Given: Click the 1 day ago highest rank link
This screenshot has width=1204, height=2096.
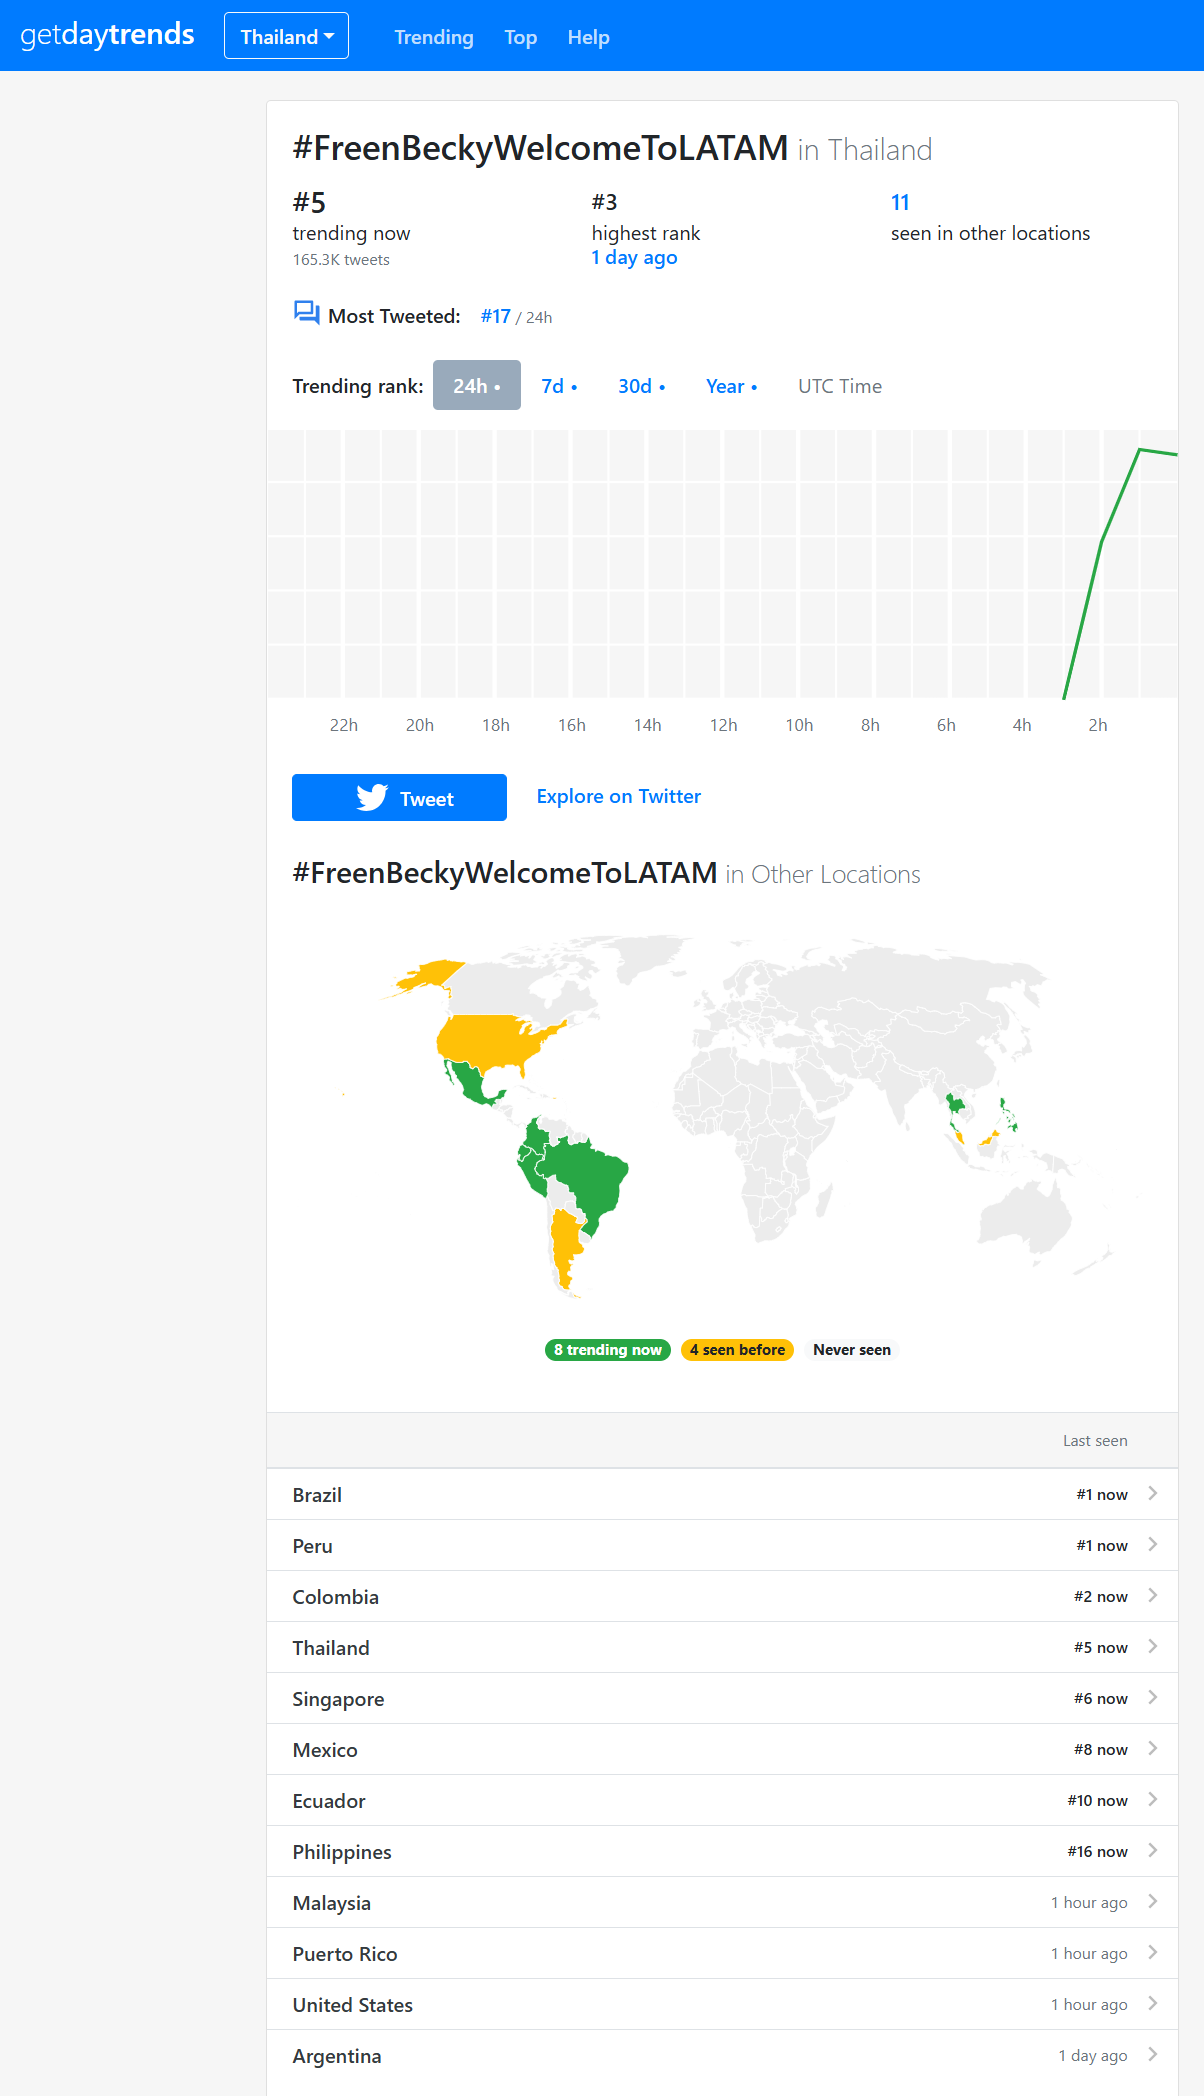Looking at the screenshot, I should (x=634, y=257).
